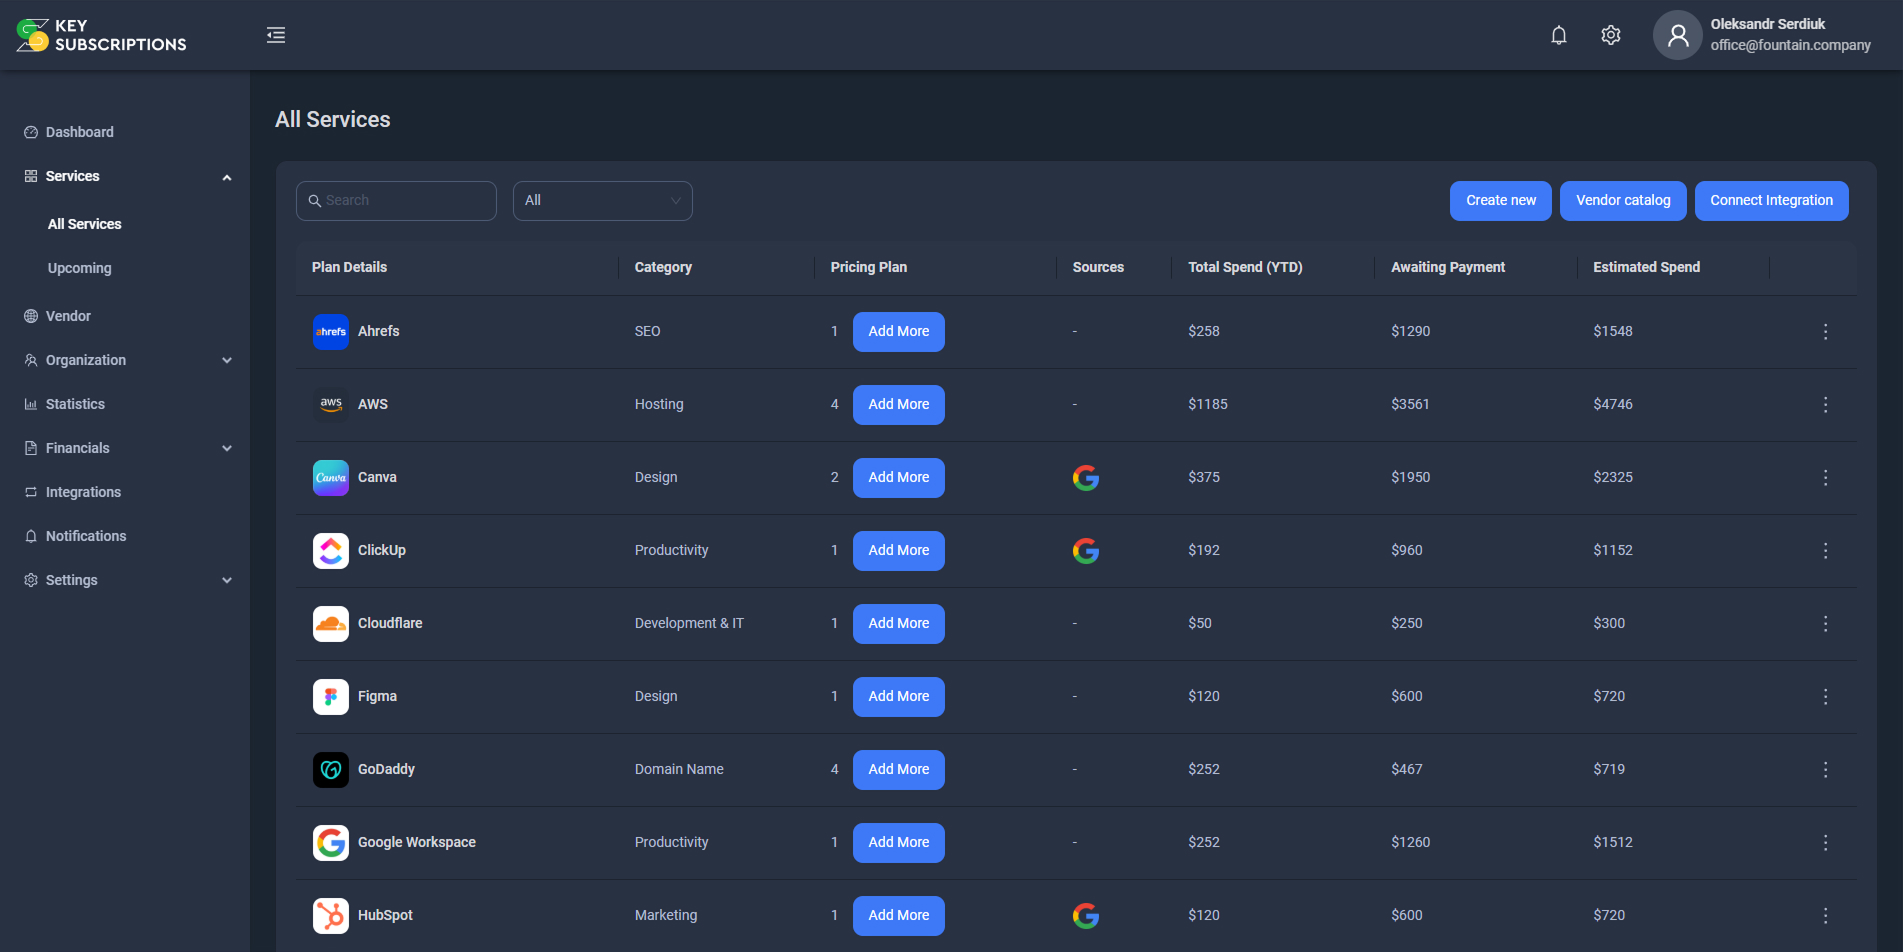Expand the Financials sidebar section

227,449
